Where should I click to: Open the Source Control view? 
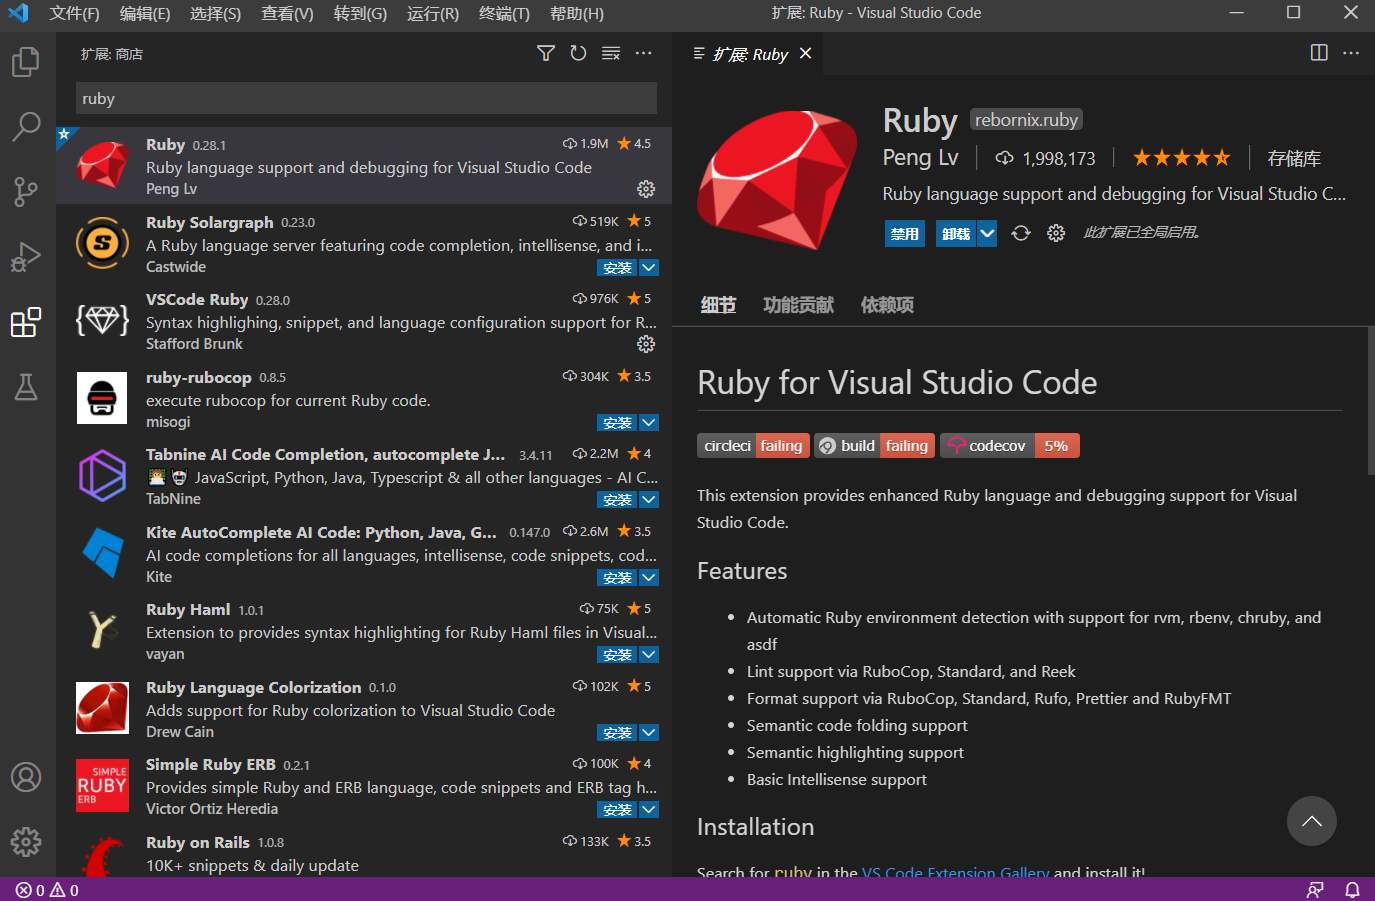[x=26, y=192]
